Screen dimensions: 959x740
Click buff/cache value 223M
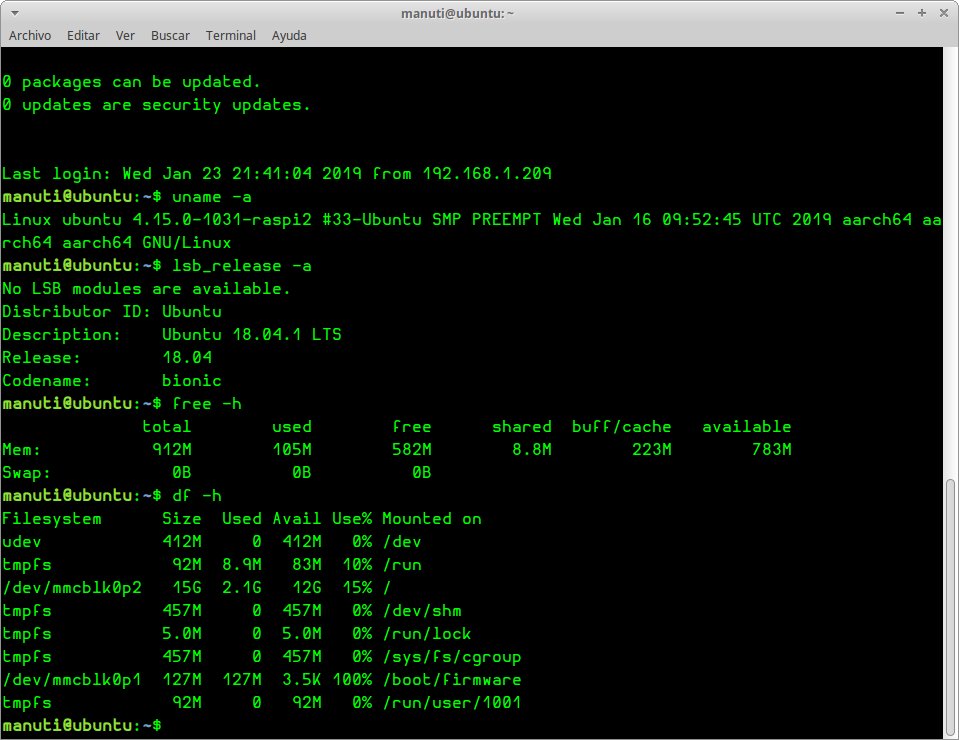click(651, 450)
